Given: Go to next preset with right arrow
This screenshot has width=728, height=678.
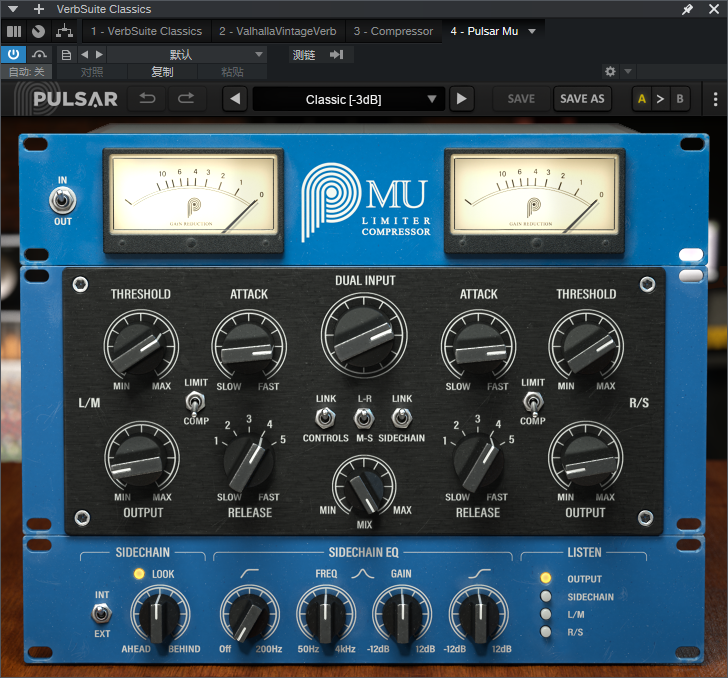Looking at the screenshot, I should click(462, 98).
